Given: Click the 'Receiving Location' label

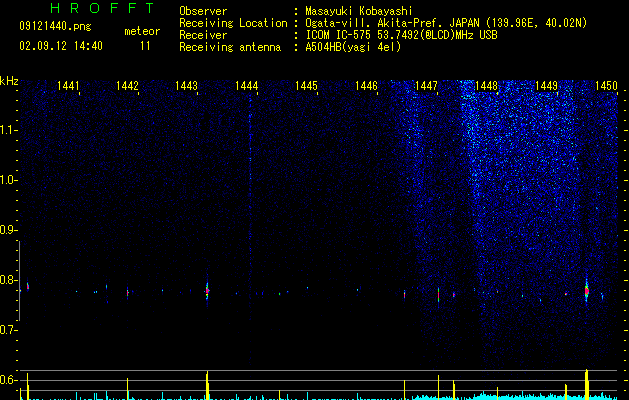Looking at the screenshot, I should pyautogui.click(x=233, y=23).
